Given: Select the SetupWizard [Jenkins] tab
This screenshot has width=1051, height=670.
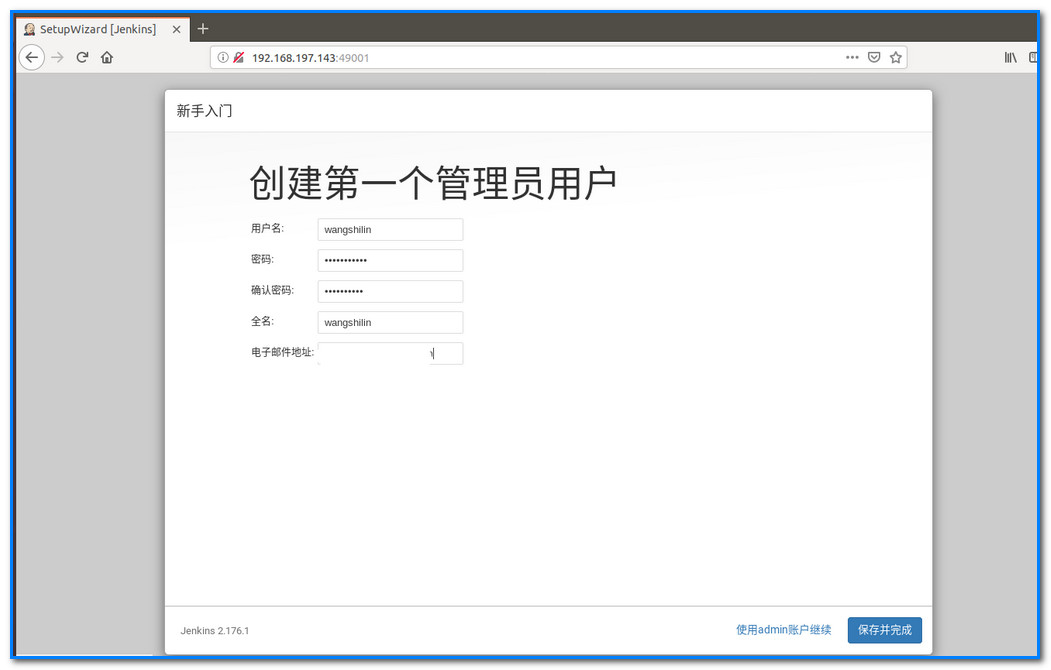Looking at the screenshot, I should click(x=103, y=29).
